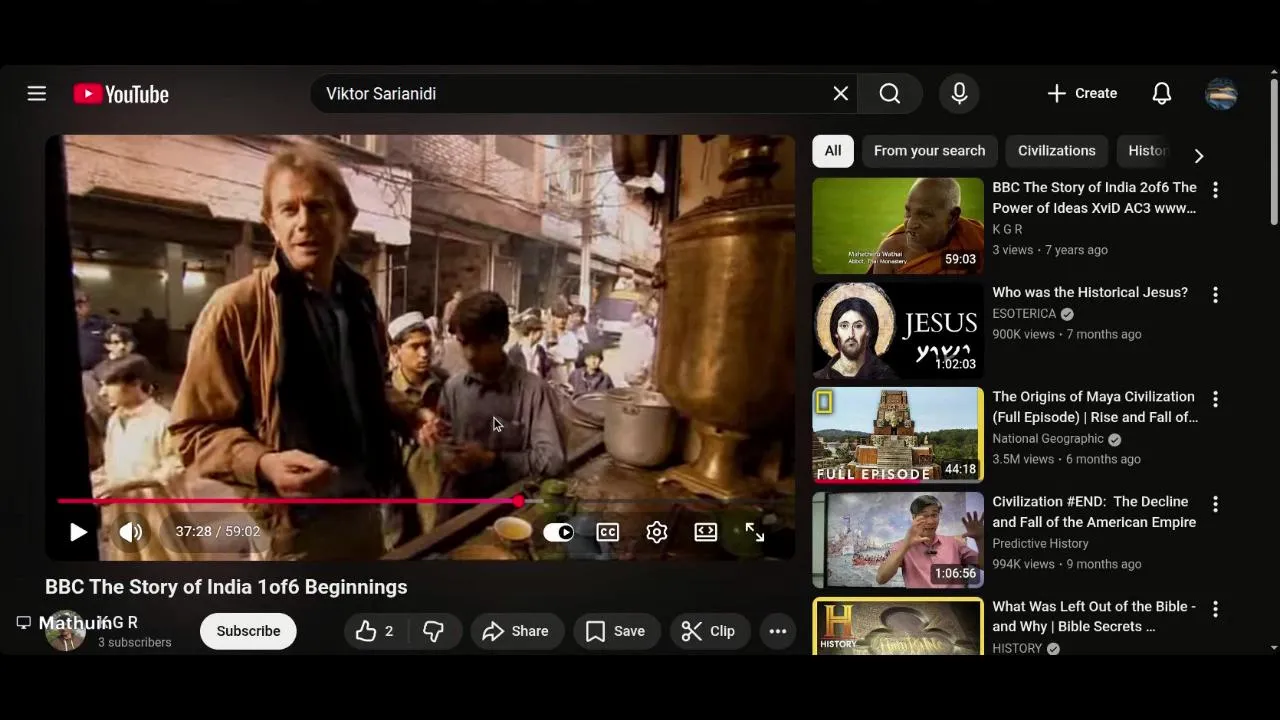Start voice search with microphone
This screenshot has height=720, width=1280.
pyautogui.click(x=959, y=93)
